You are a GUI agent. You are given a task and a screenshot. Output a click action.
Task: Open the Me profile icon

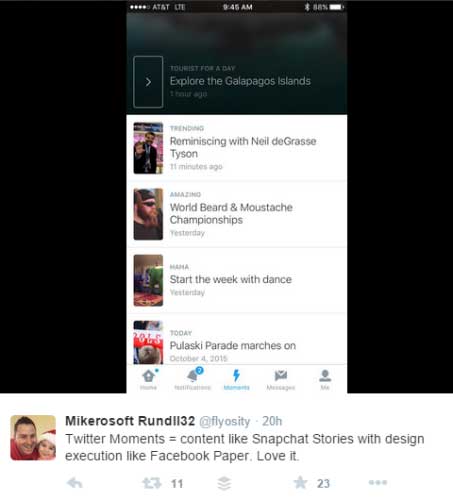pos(325,376)
